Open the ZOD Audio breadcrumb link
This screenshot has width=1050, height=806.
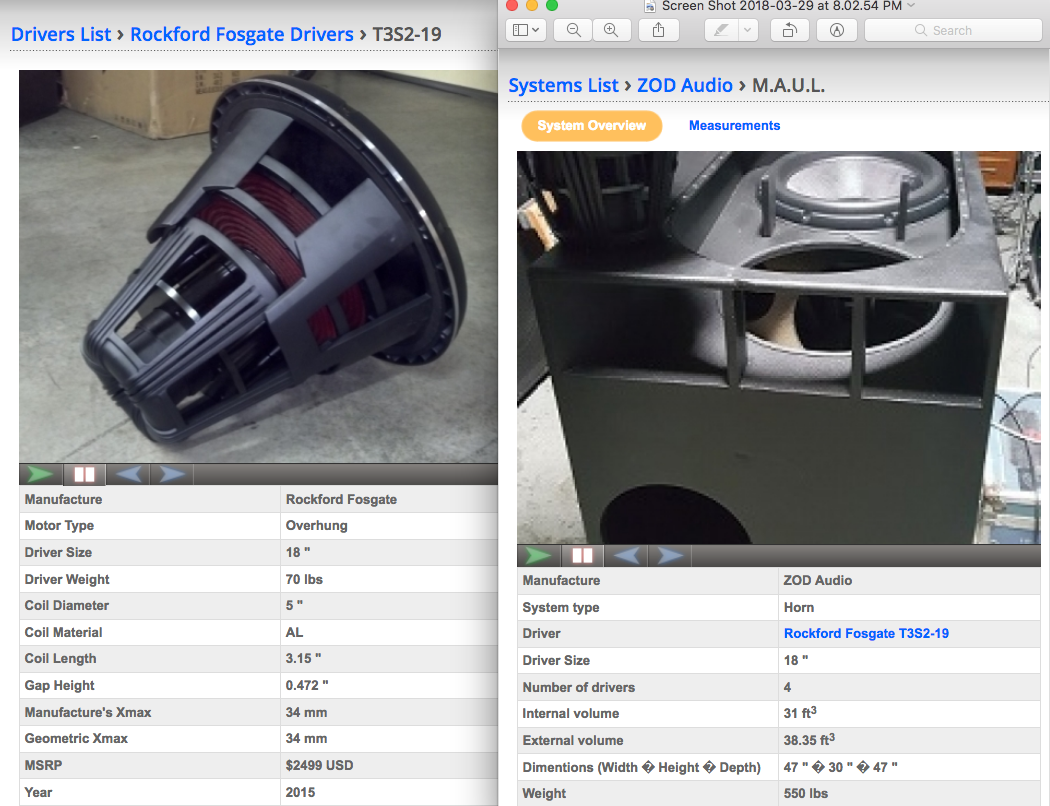[684, 85]
